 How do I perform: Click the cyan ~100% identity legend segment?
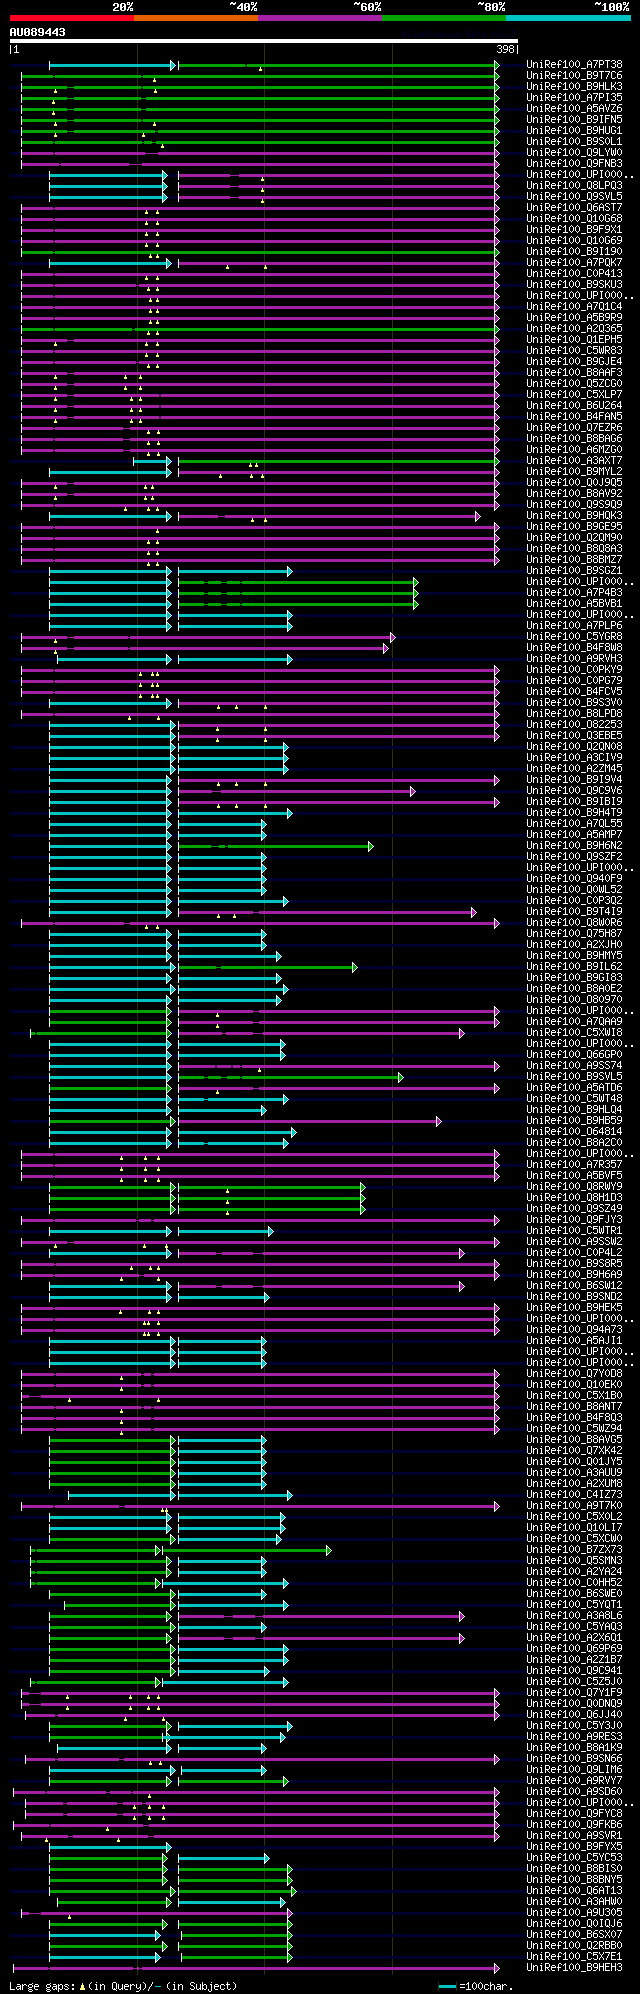pos(568,18)
